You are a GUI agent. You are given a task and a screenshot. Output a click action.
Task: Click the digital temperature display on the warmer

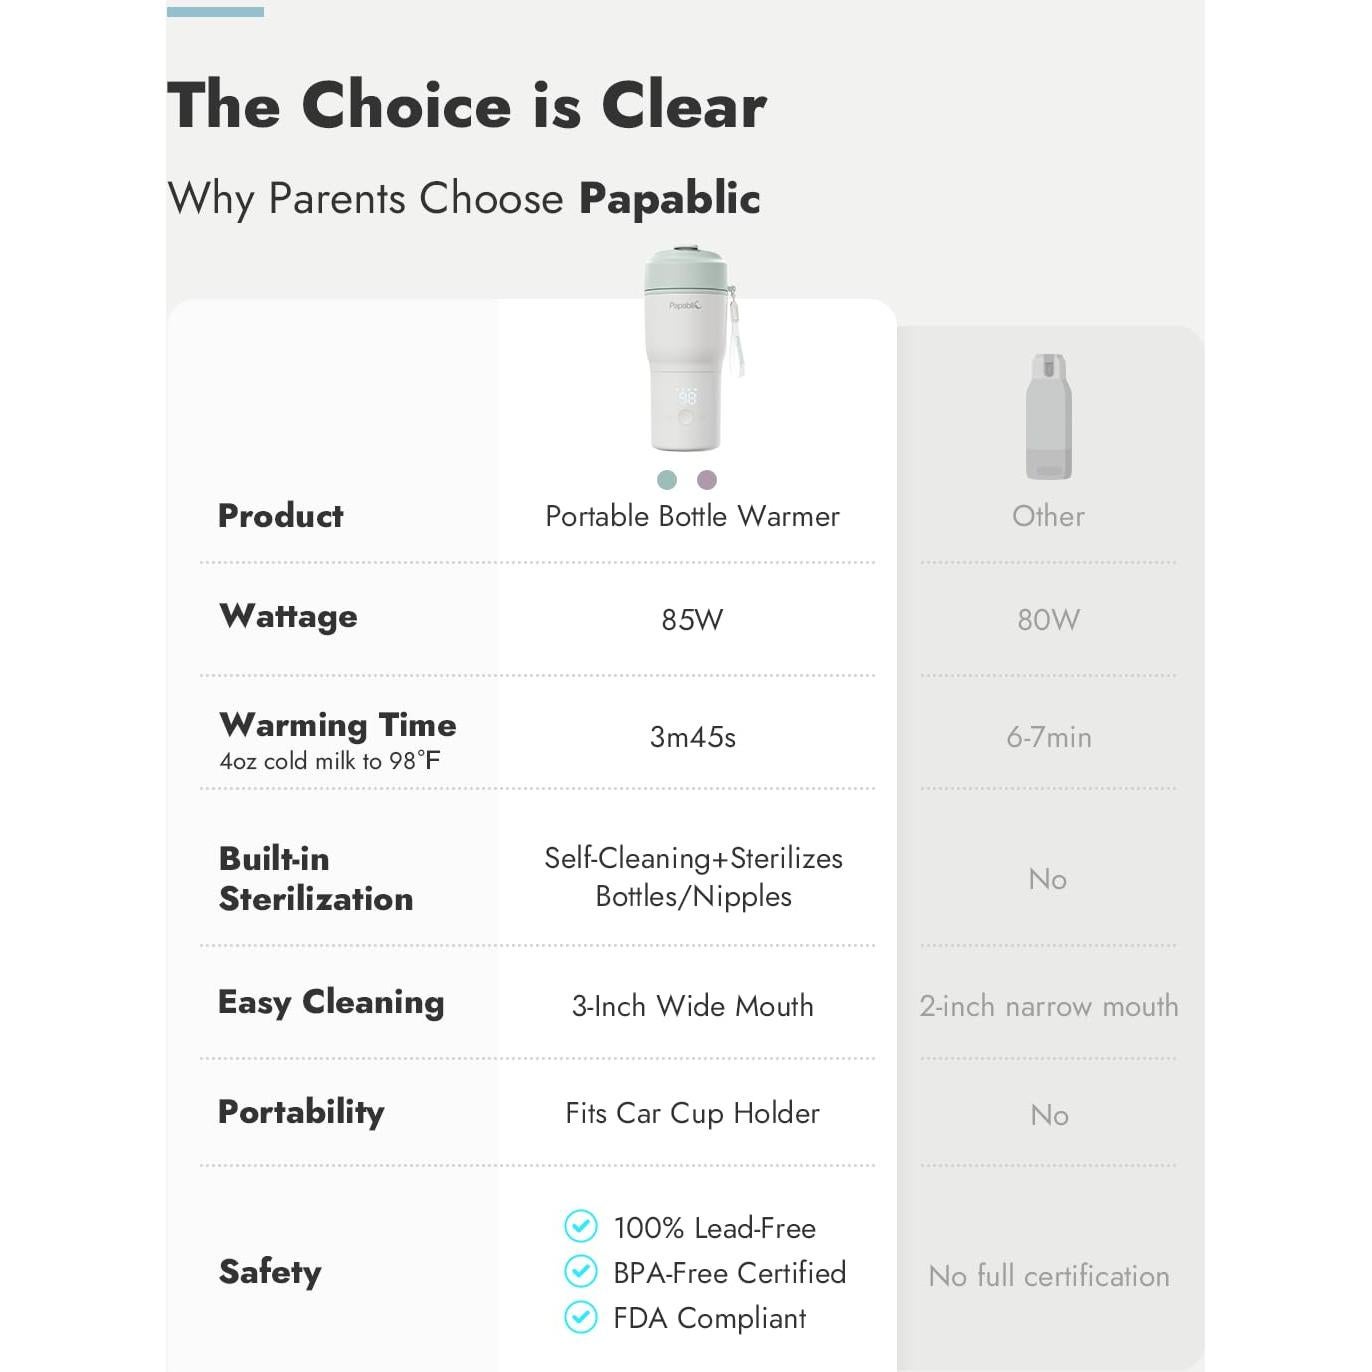pos(687,397)
